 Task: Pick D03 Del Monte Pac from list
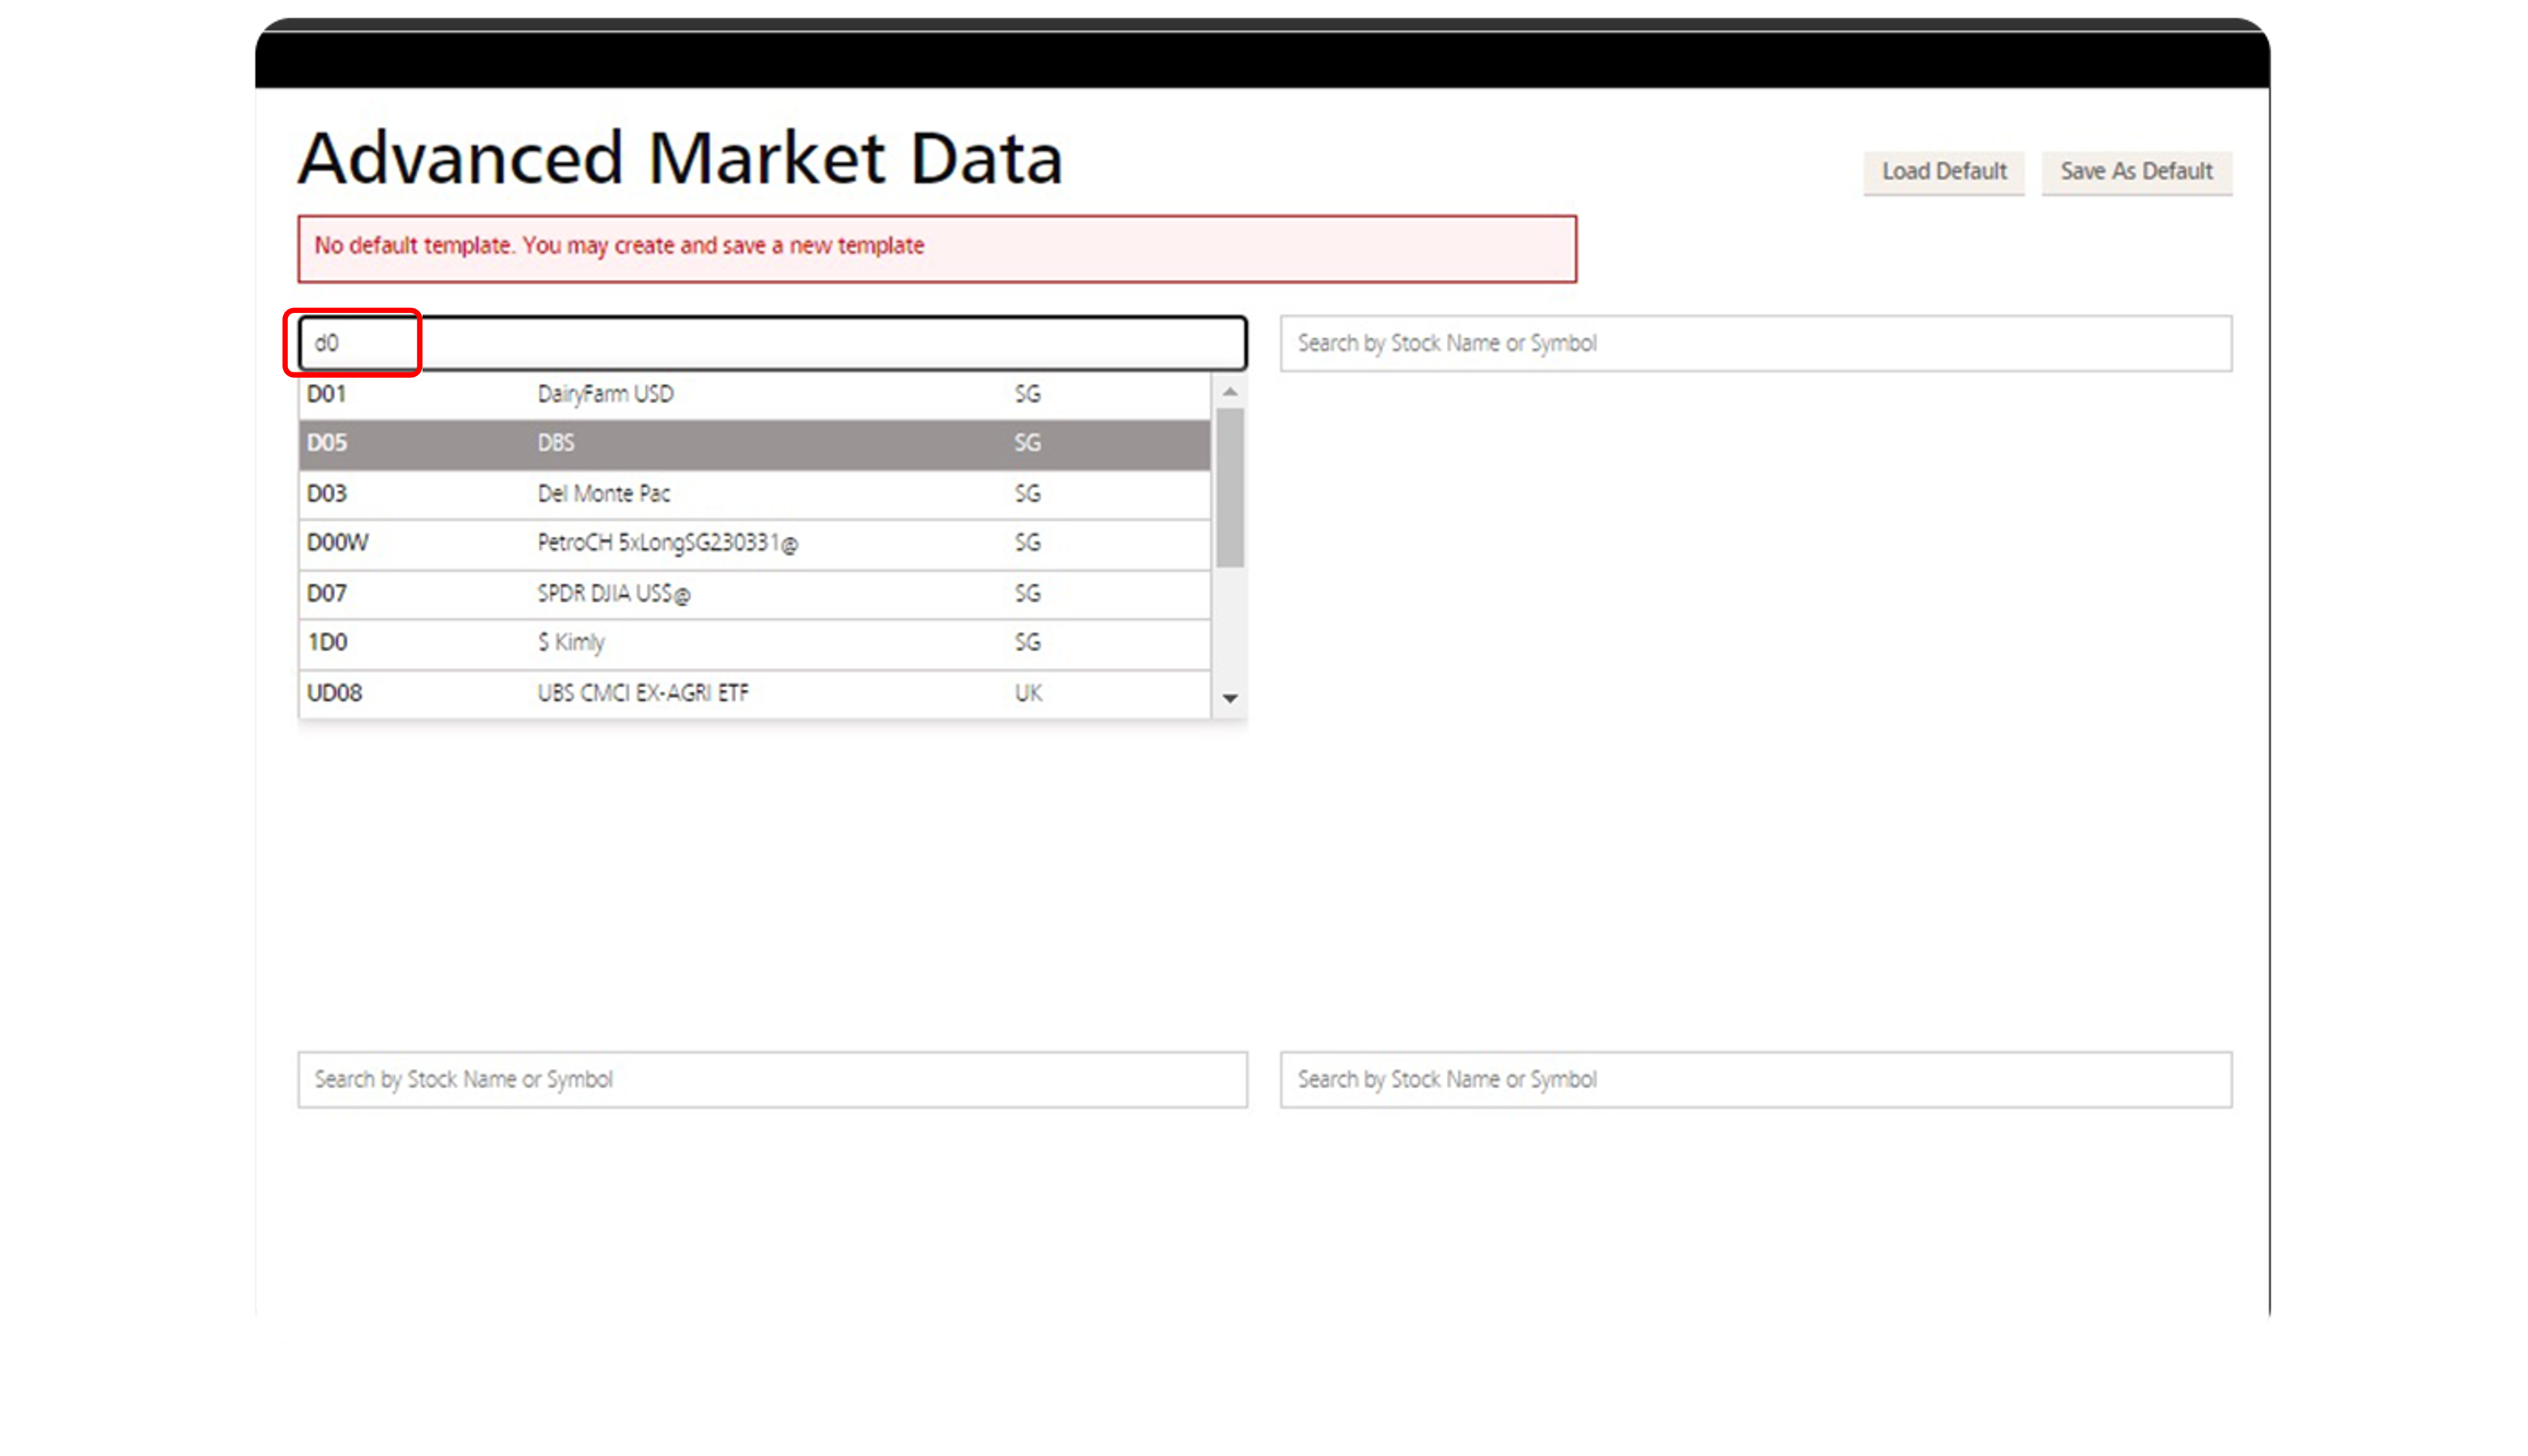pyautogui.click(x=754, y=494)
